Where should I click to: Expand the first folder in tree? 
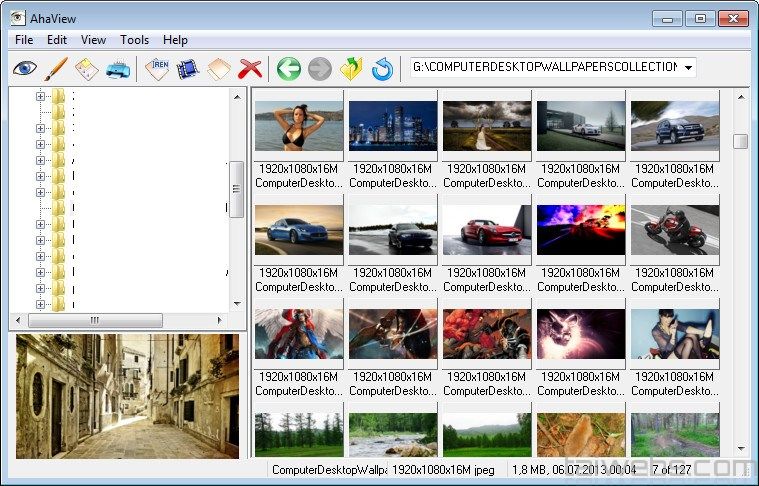point(41,97)
